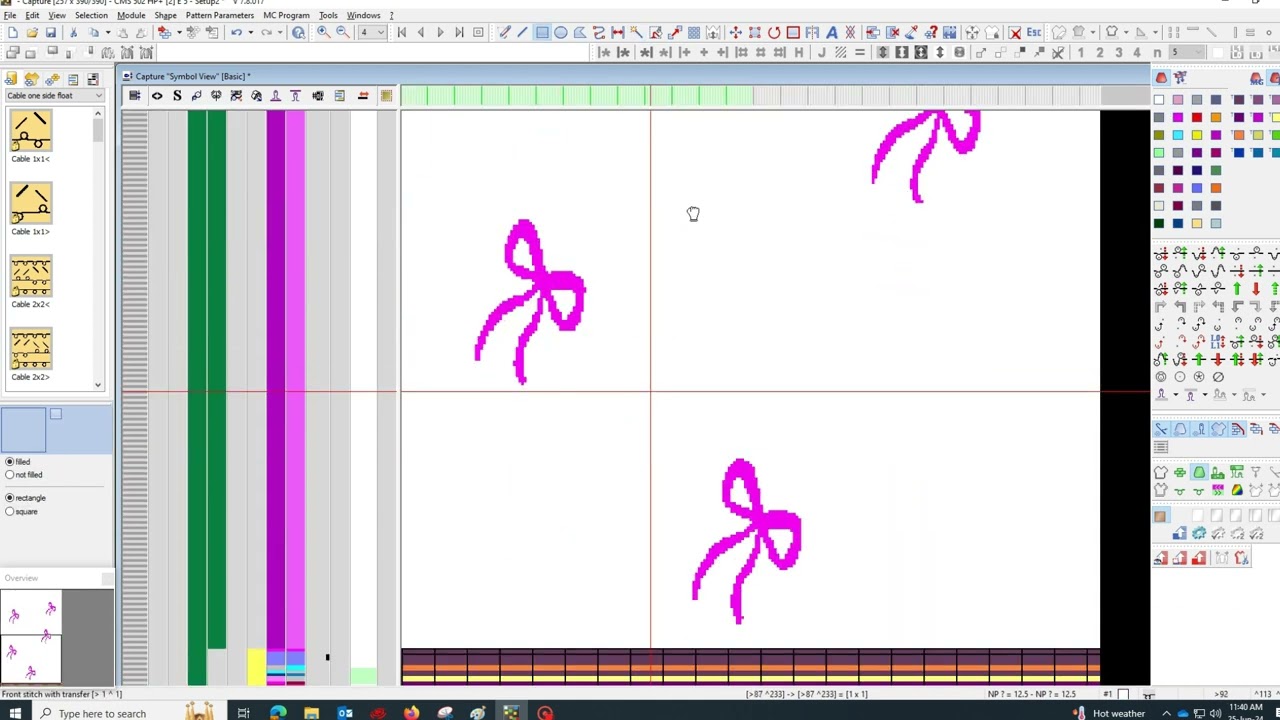Viewport: 1280px width, 720px height.
Task: Click the Zoom in magnifier
Action: click(323, 33)
